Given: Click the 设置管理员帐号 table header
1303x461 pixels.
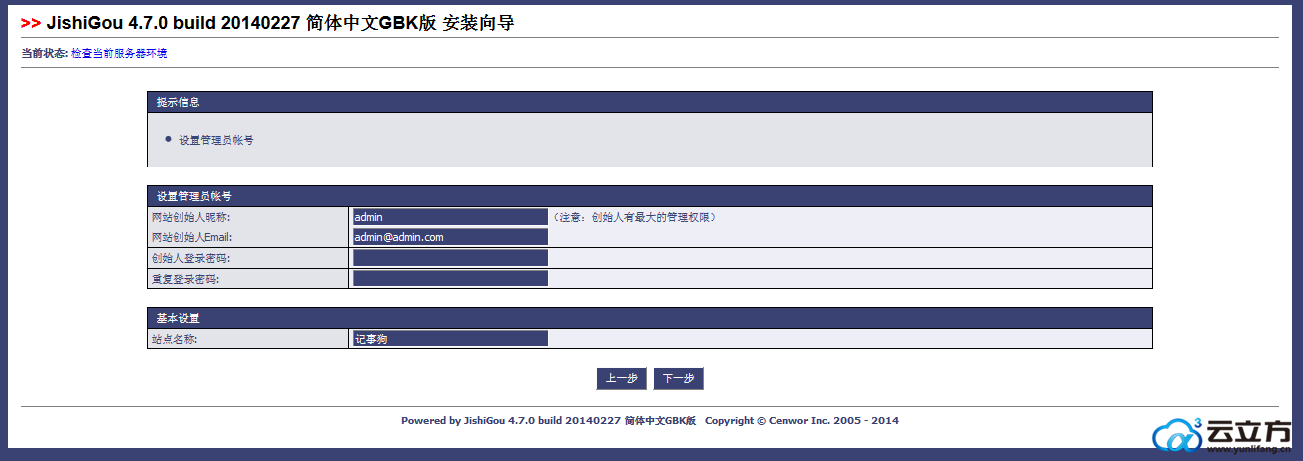Looking at the screenshot, I should click(649, 196).
